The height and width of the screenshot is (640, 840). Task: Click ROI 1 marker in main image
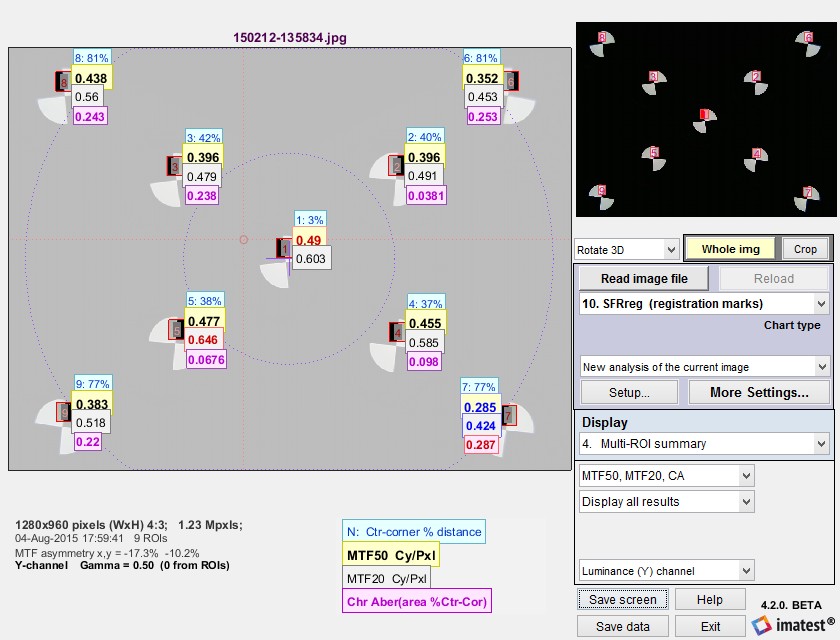pos(284,249)
